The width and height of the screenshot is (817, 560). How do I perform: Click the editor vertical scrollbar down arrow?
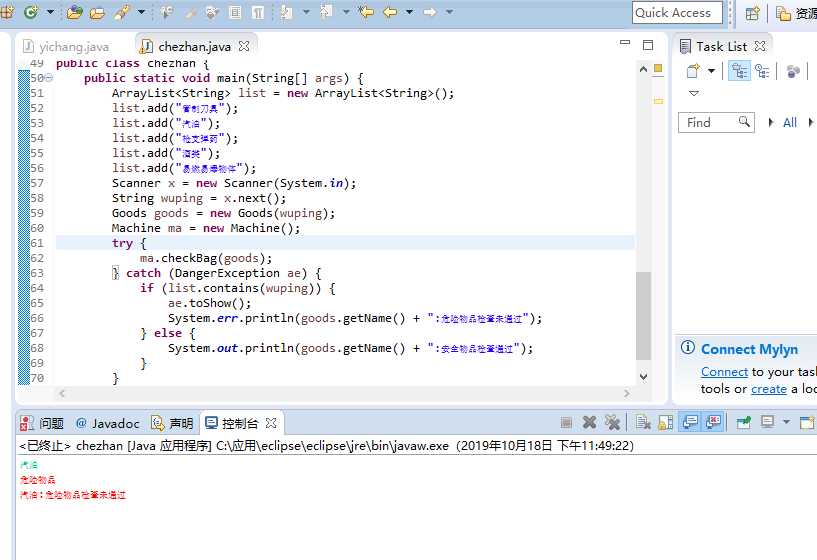click(x=643, y=376)
